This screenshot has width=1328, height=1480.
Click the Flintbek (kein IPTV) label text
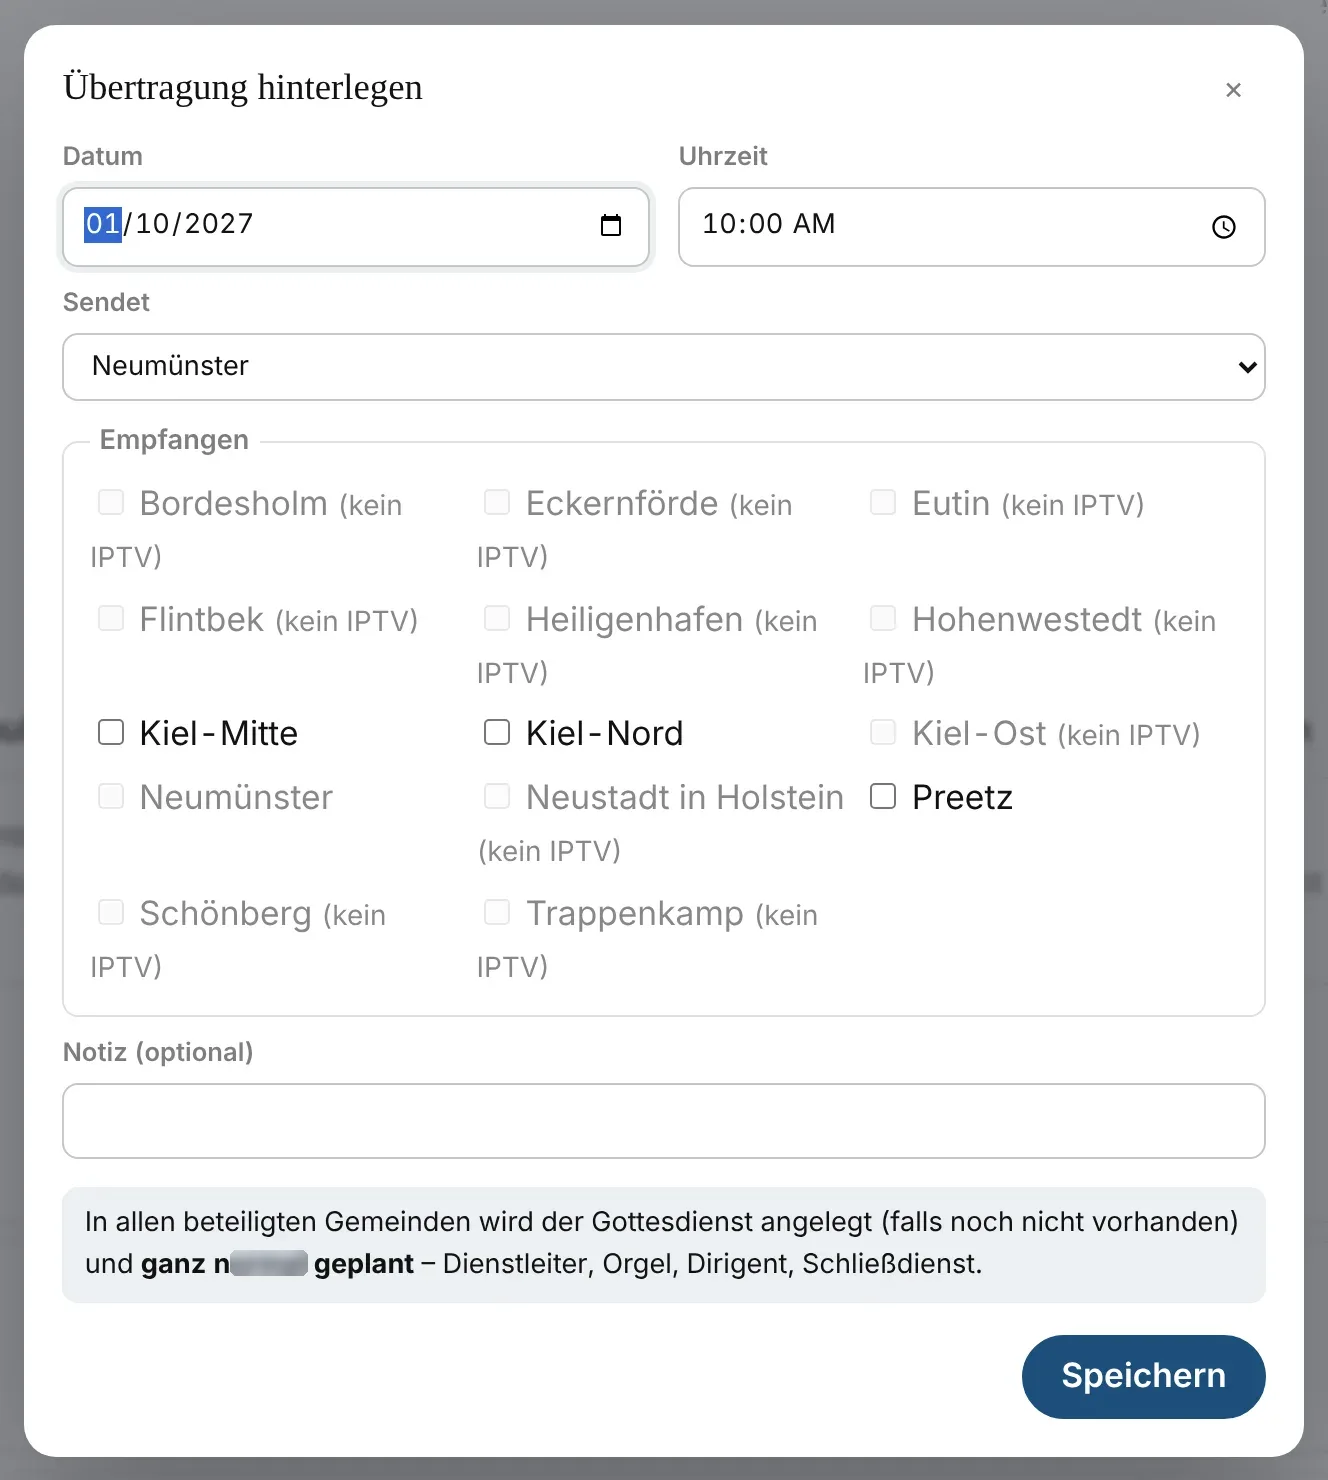tap(279, 619)
